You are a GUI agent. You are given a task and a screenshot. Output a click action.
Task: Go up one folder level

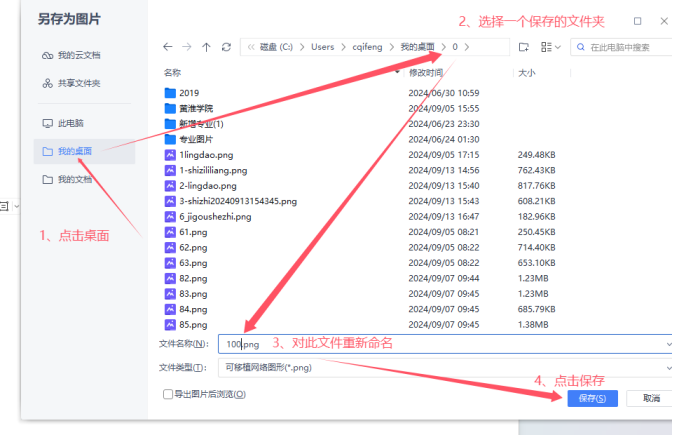tap(206, 47)
